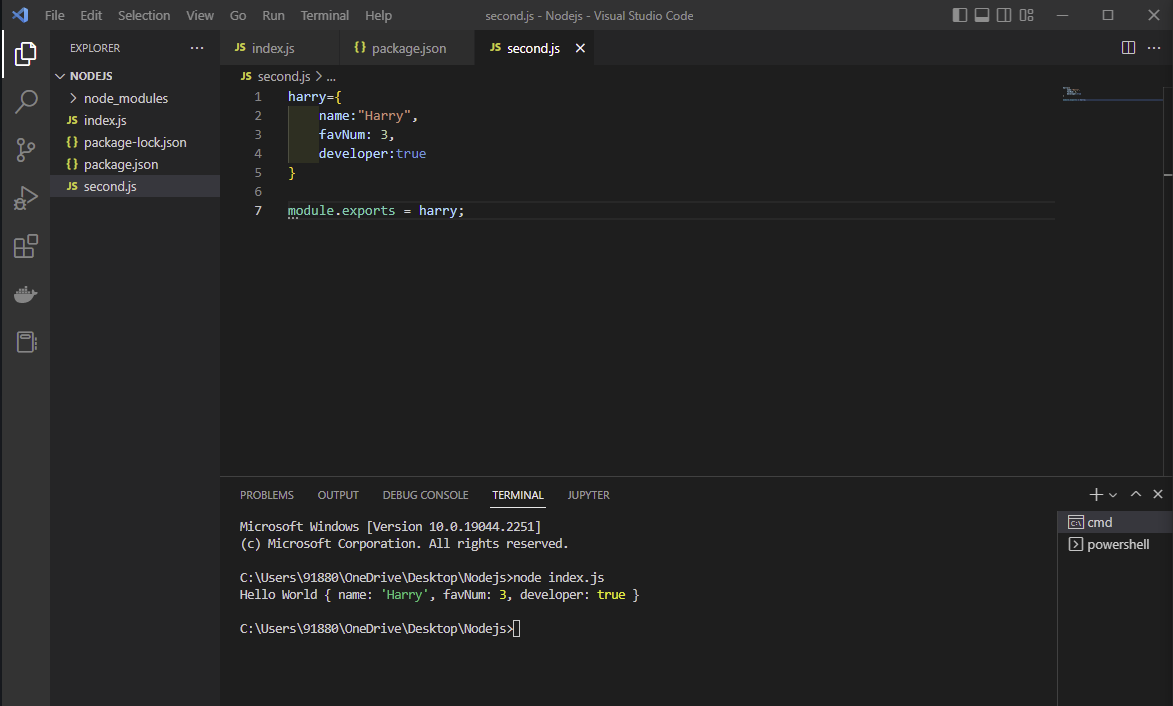The width and height of the screenshot is (1173, 706).
Task: Select the powershell terminal instance
Action: tap(1115, 544)
